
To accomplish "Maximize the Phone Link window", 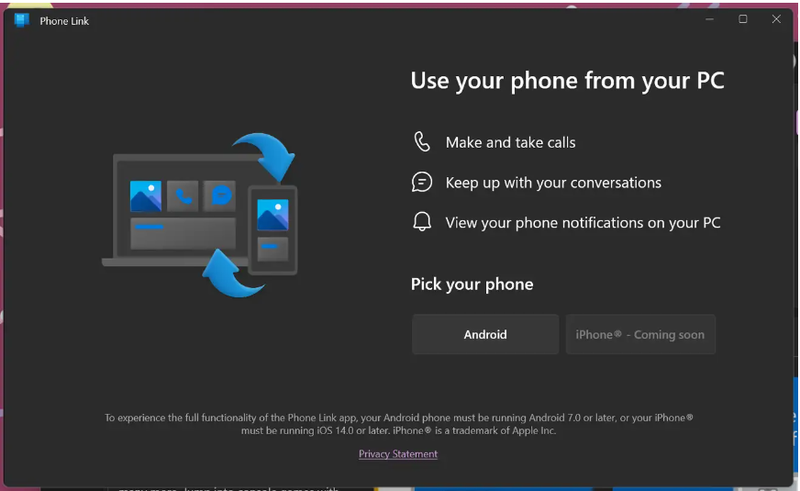I will coord(743,19).
